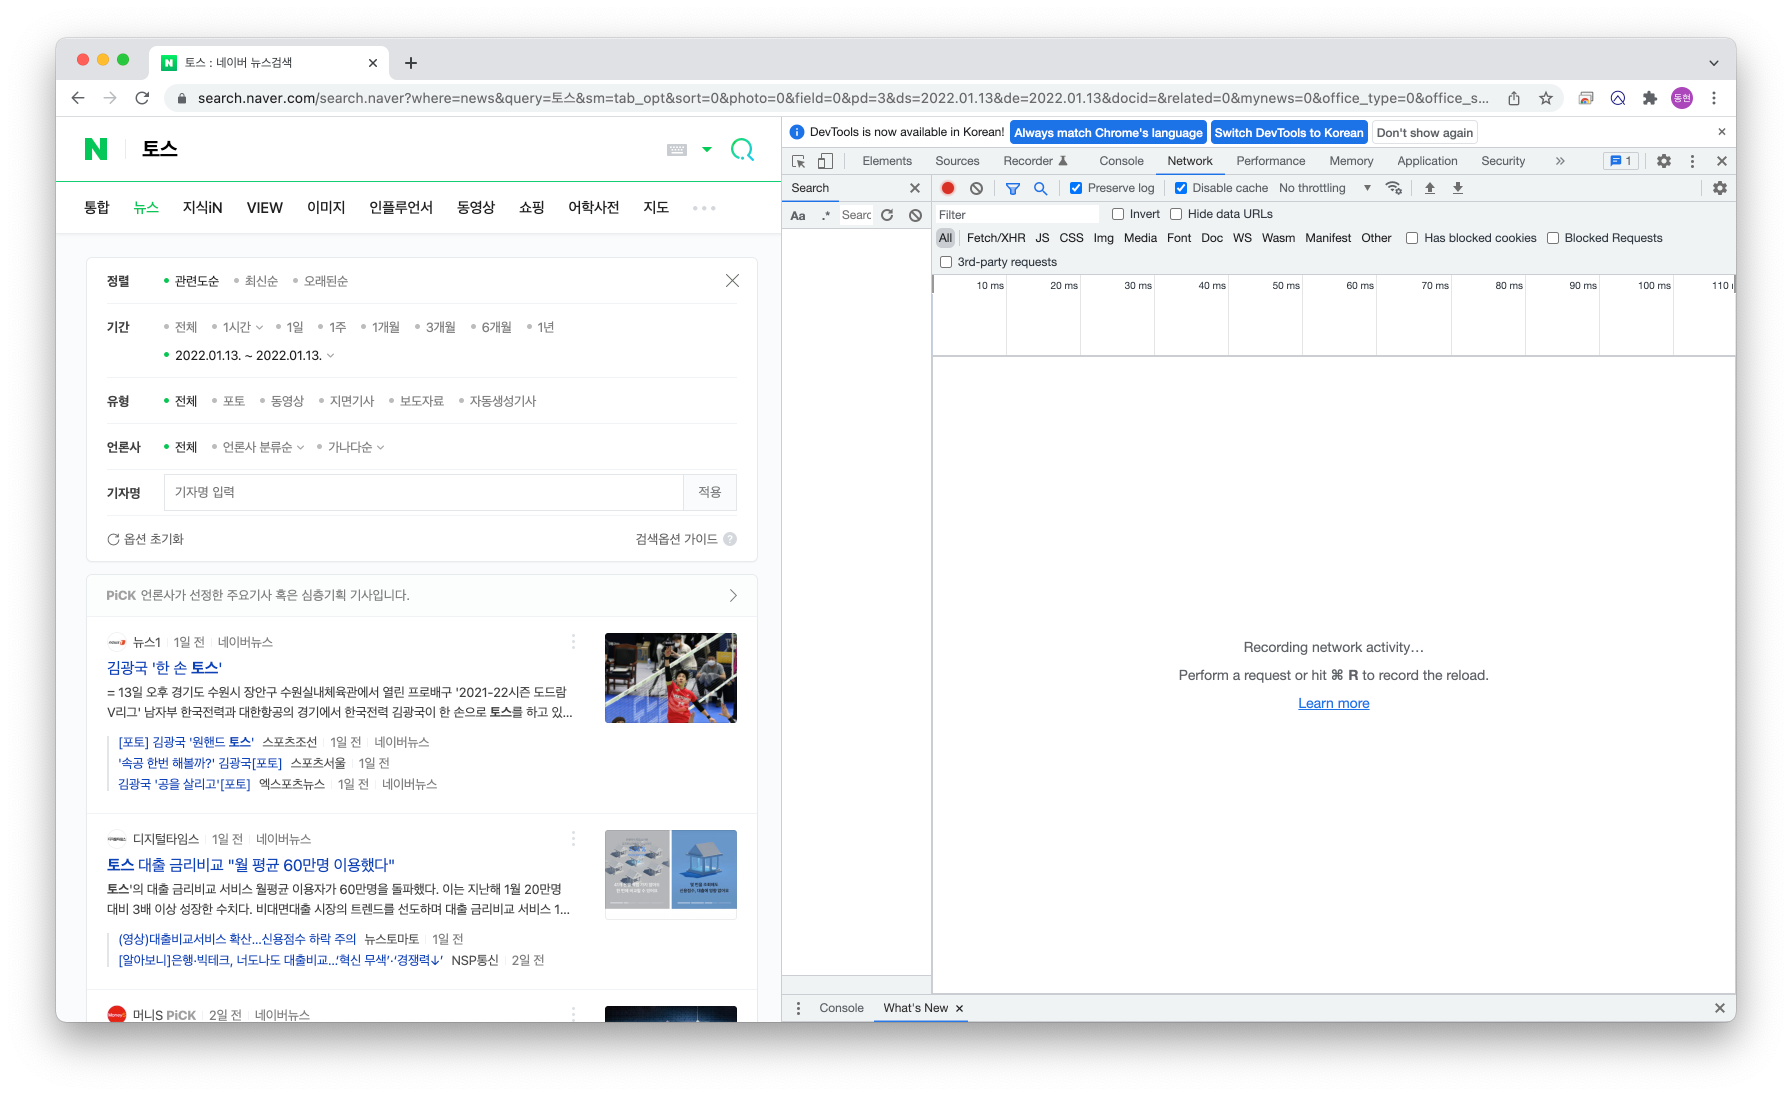
Task: Filter requests by Fetch/XHR type
Action: point(996,238)
